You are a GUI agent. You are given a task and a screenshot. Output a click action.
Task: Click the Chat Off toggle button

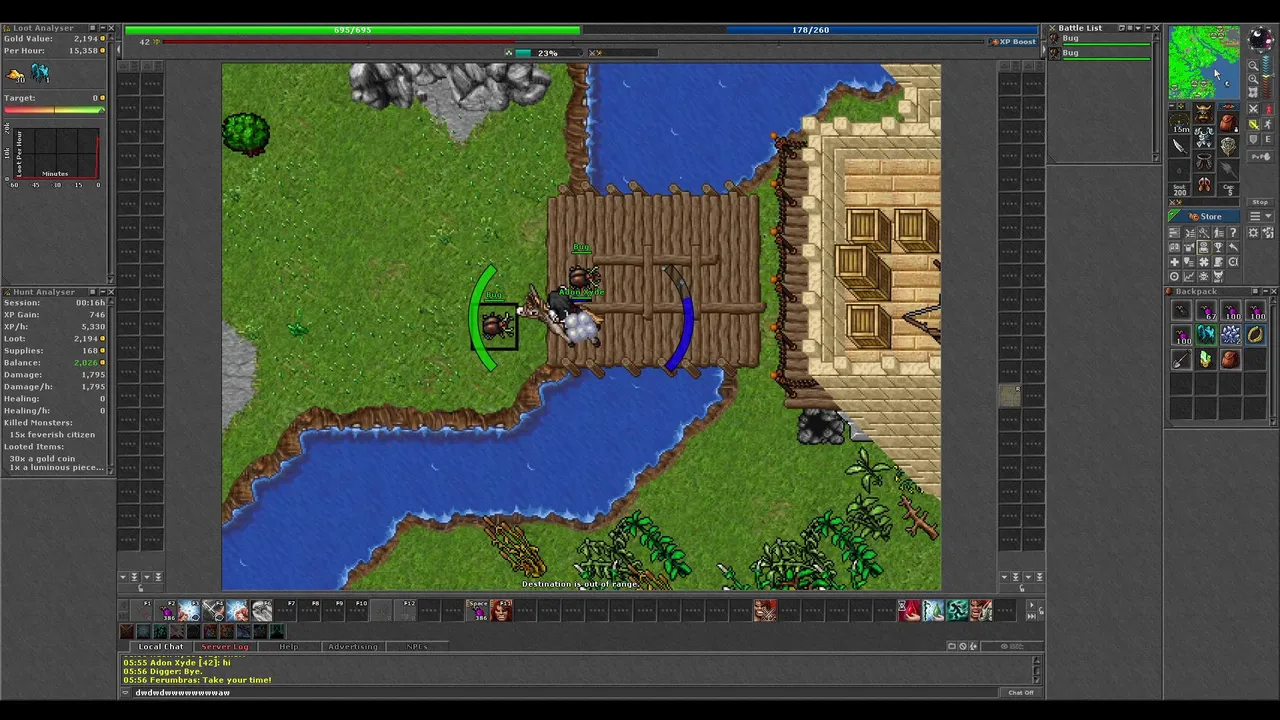coord(1020,692)
